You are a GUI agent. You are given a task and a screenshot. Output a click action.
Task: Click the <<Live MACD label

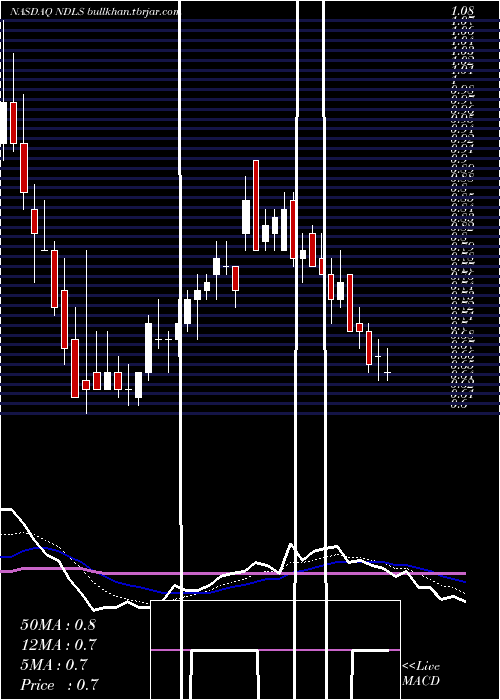tap(421, 674)
